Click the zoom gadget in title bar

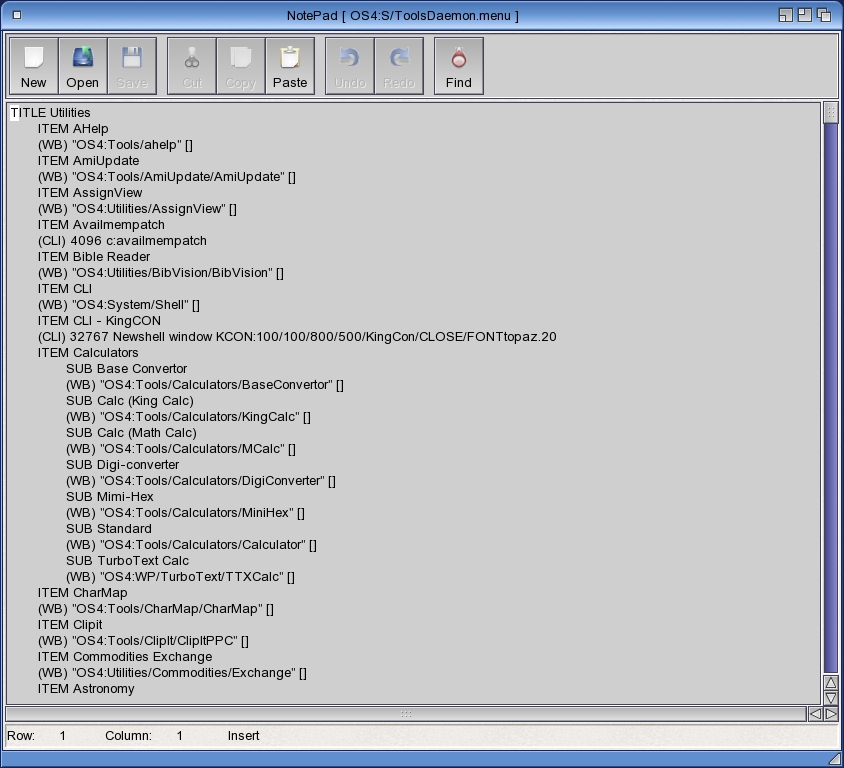coord(804,15)
